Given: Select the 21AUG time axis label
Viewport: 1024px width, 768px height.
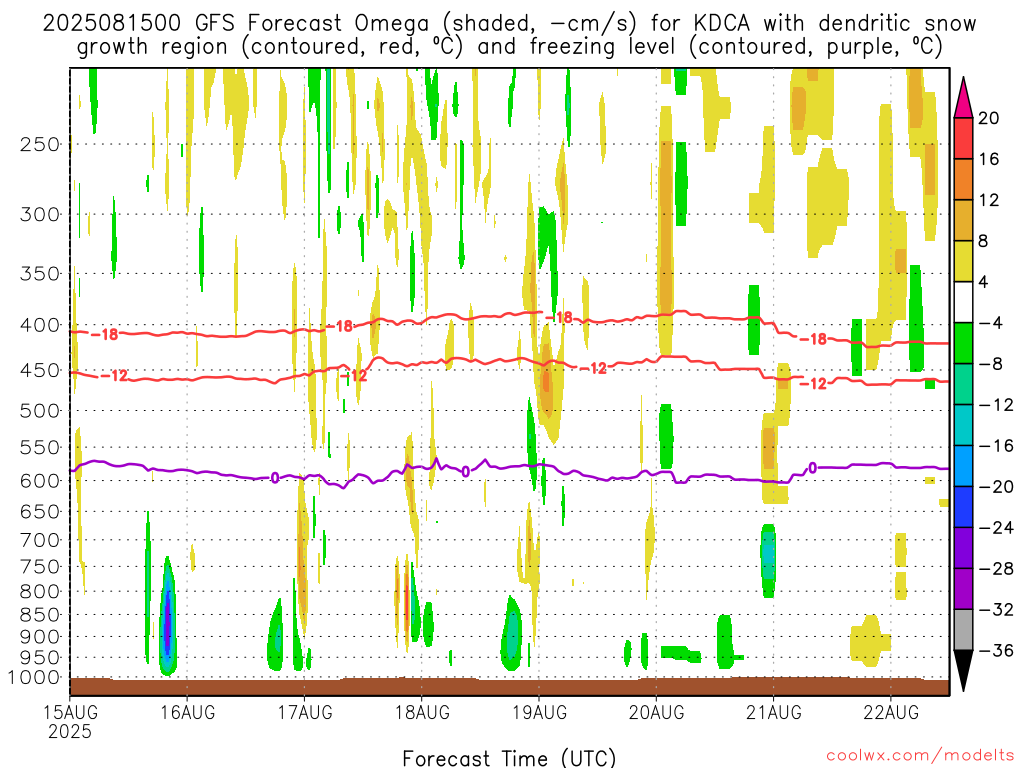Looking at the screenshot, I should click(x=774, y=712).
